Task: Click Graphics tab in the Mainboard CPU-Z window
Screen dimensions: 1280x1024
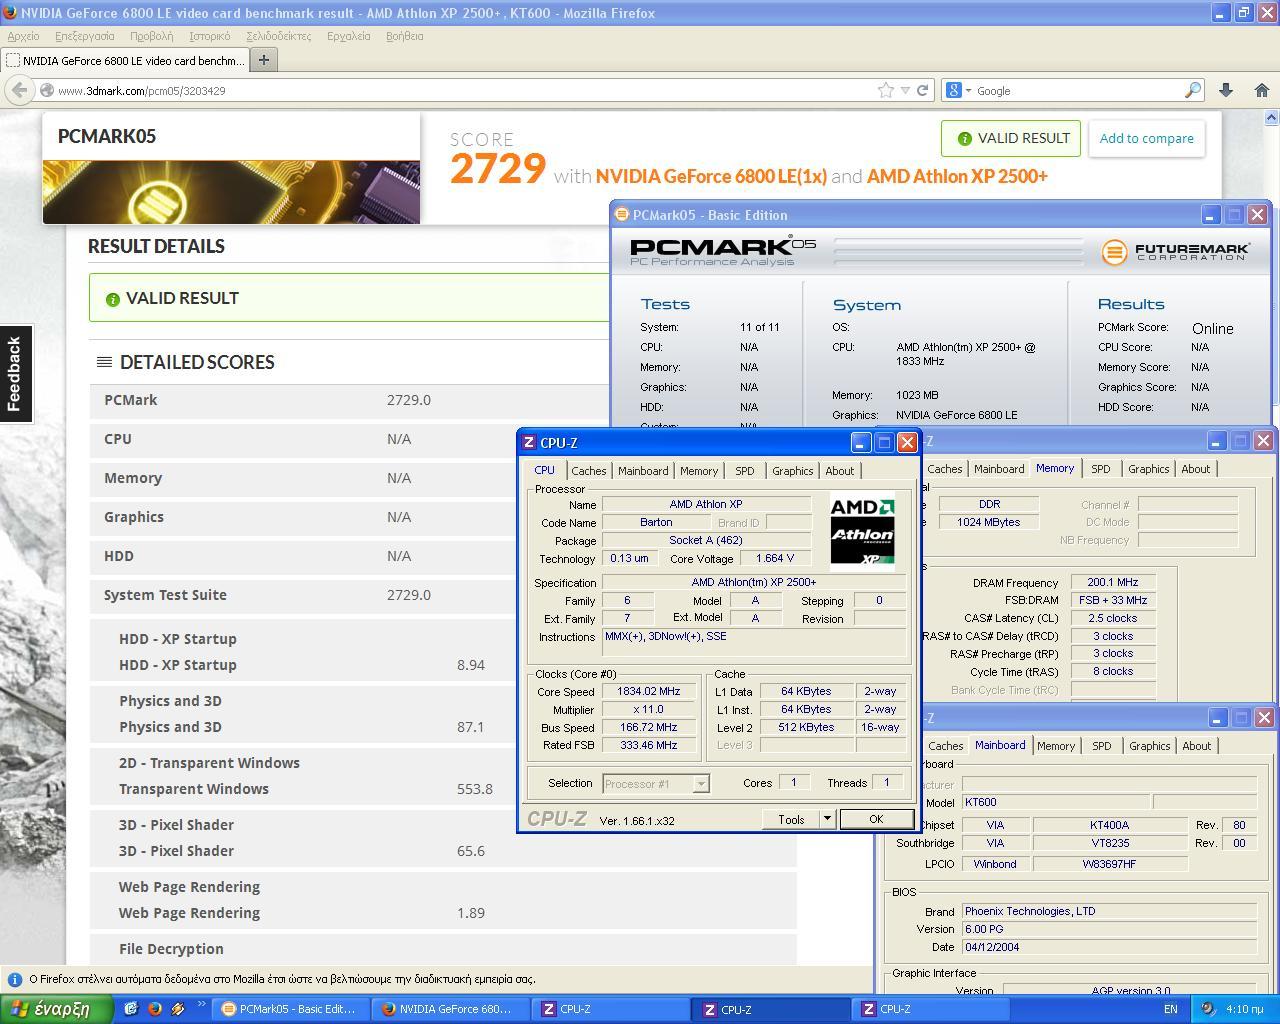Action: pyautogui.click(x=1149, y=746)
